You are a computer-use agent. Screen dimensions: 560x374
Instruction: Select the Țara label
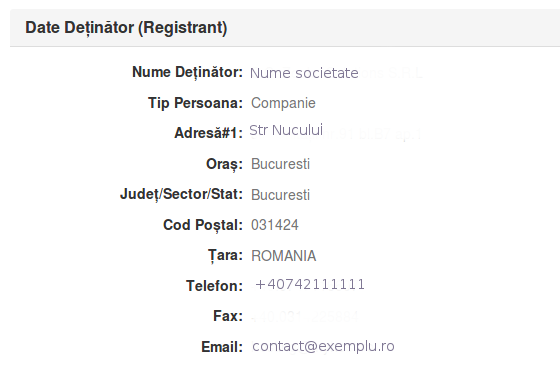coord(225,256)
